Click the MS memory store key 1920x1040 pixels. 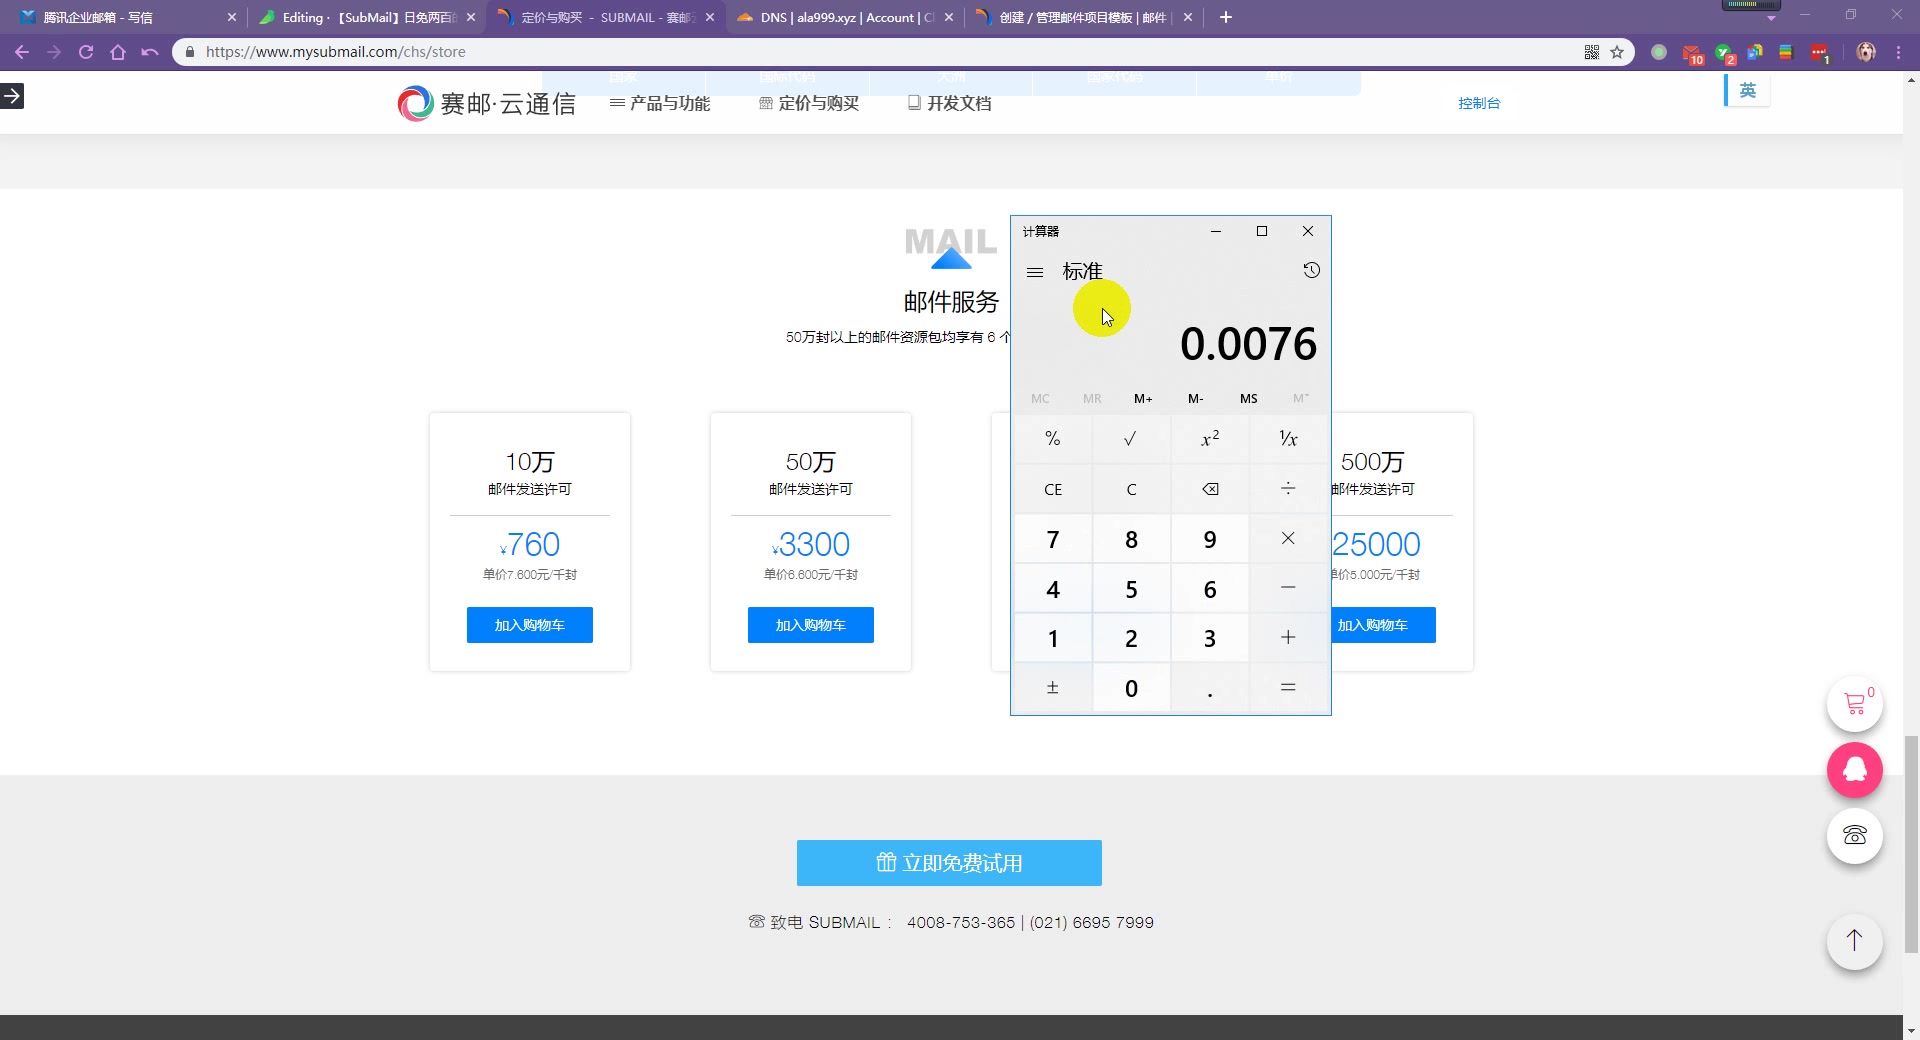coord(1249,398)
